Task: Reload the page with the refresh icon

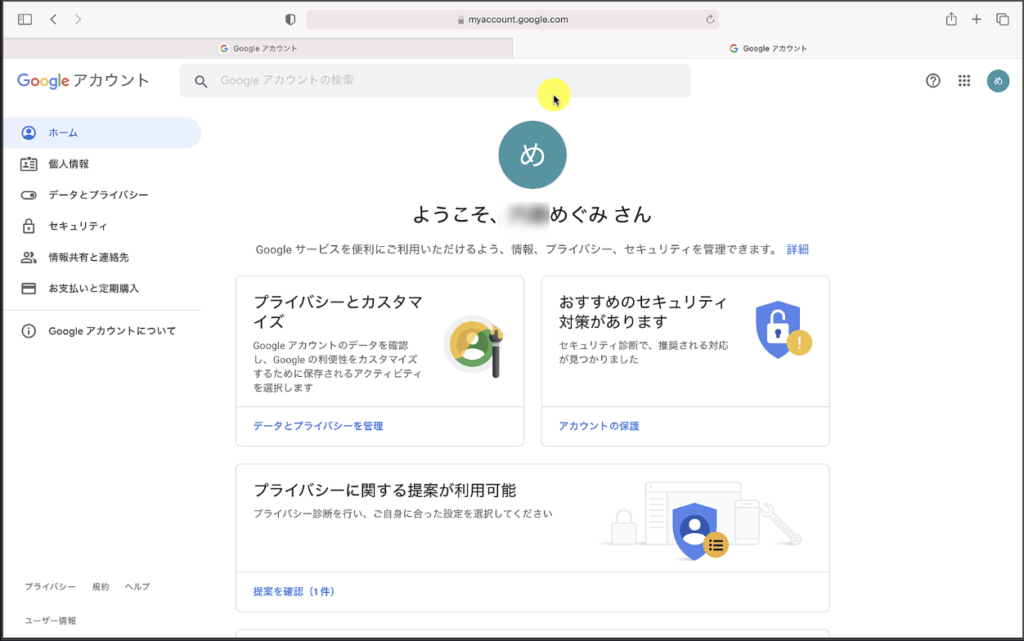Action: coord(710,20)
